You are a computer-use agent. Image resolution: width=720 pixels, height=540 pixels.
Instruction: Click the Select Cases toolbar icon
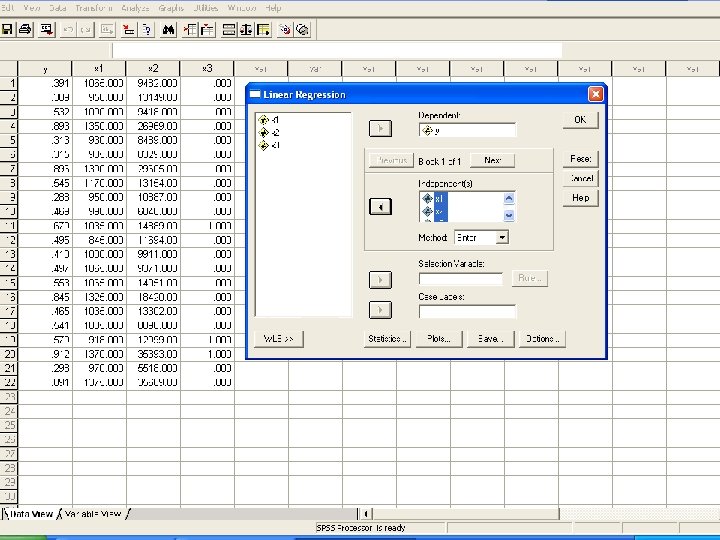tap(264, 30)
